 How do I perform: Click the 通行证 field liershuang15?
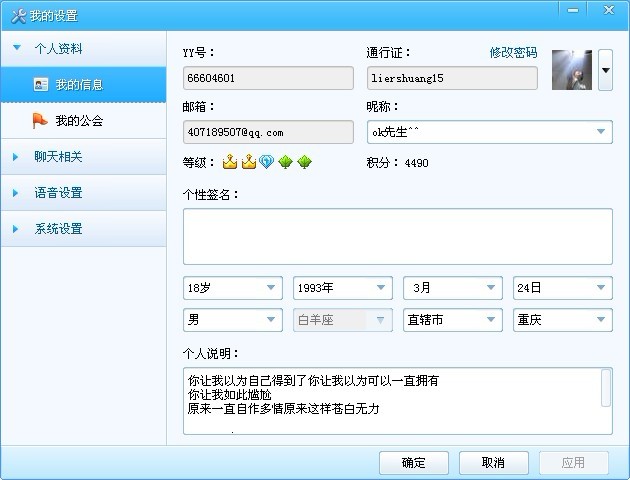click(452, 78)
